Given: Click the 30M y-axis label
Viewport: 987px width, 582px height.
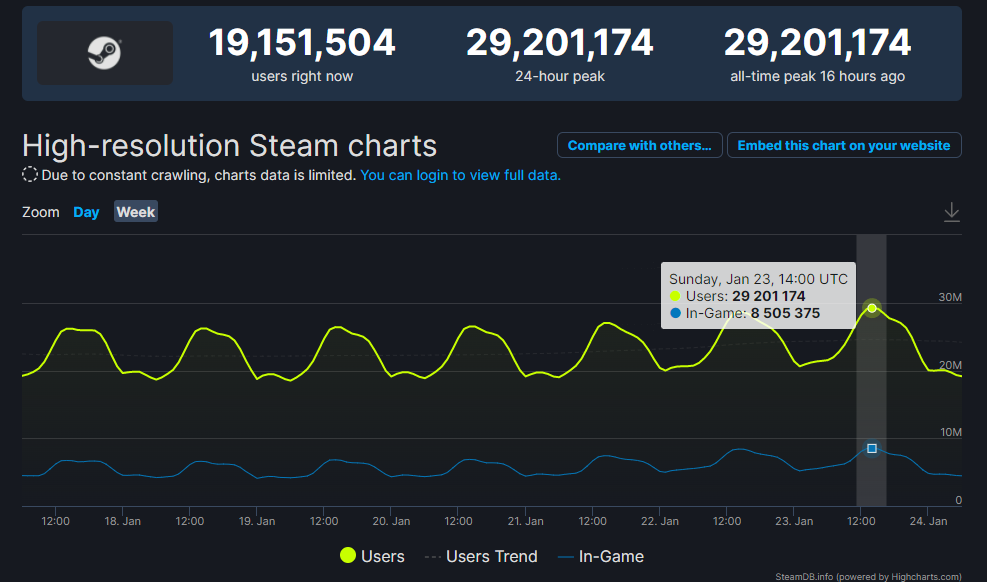Looking at the screenshot, I should pyautogui.click(x=950, y=297).
